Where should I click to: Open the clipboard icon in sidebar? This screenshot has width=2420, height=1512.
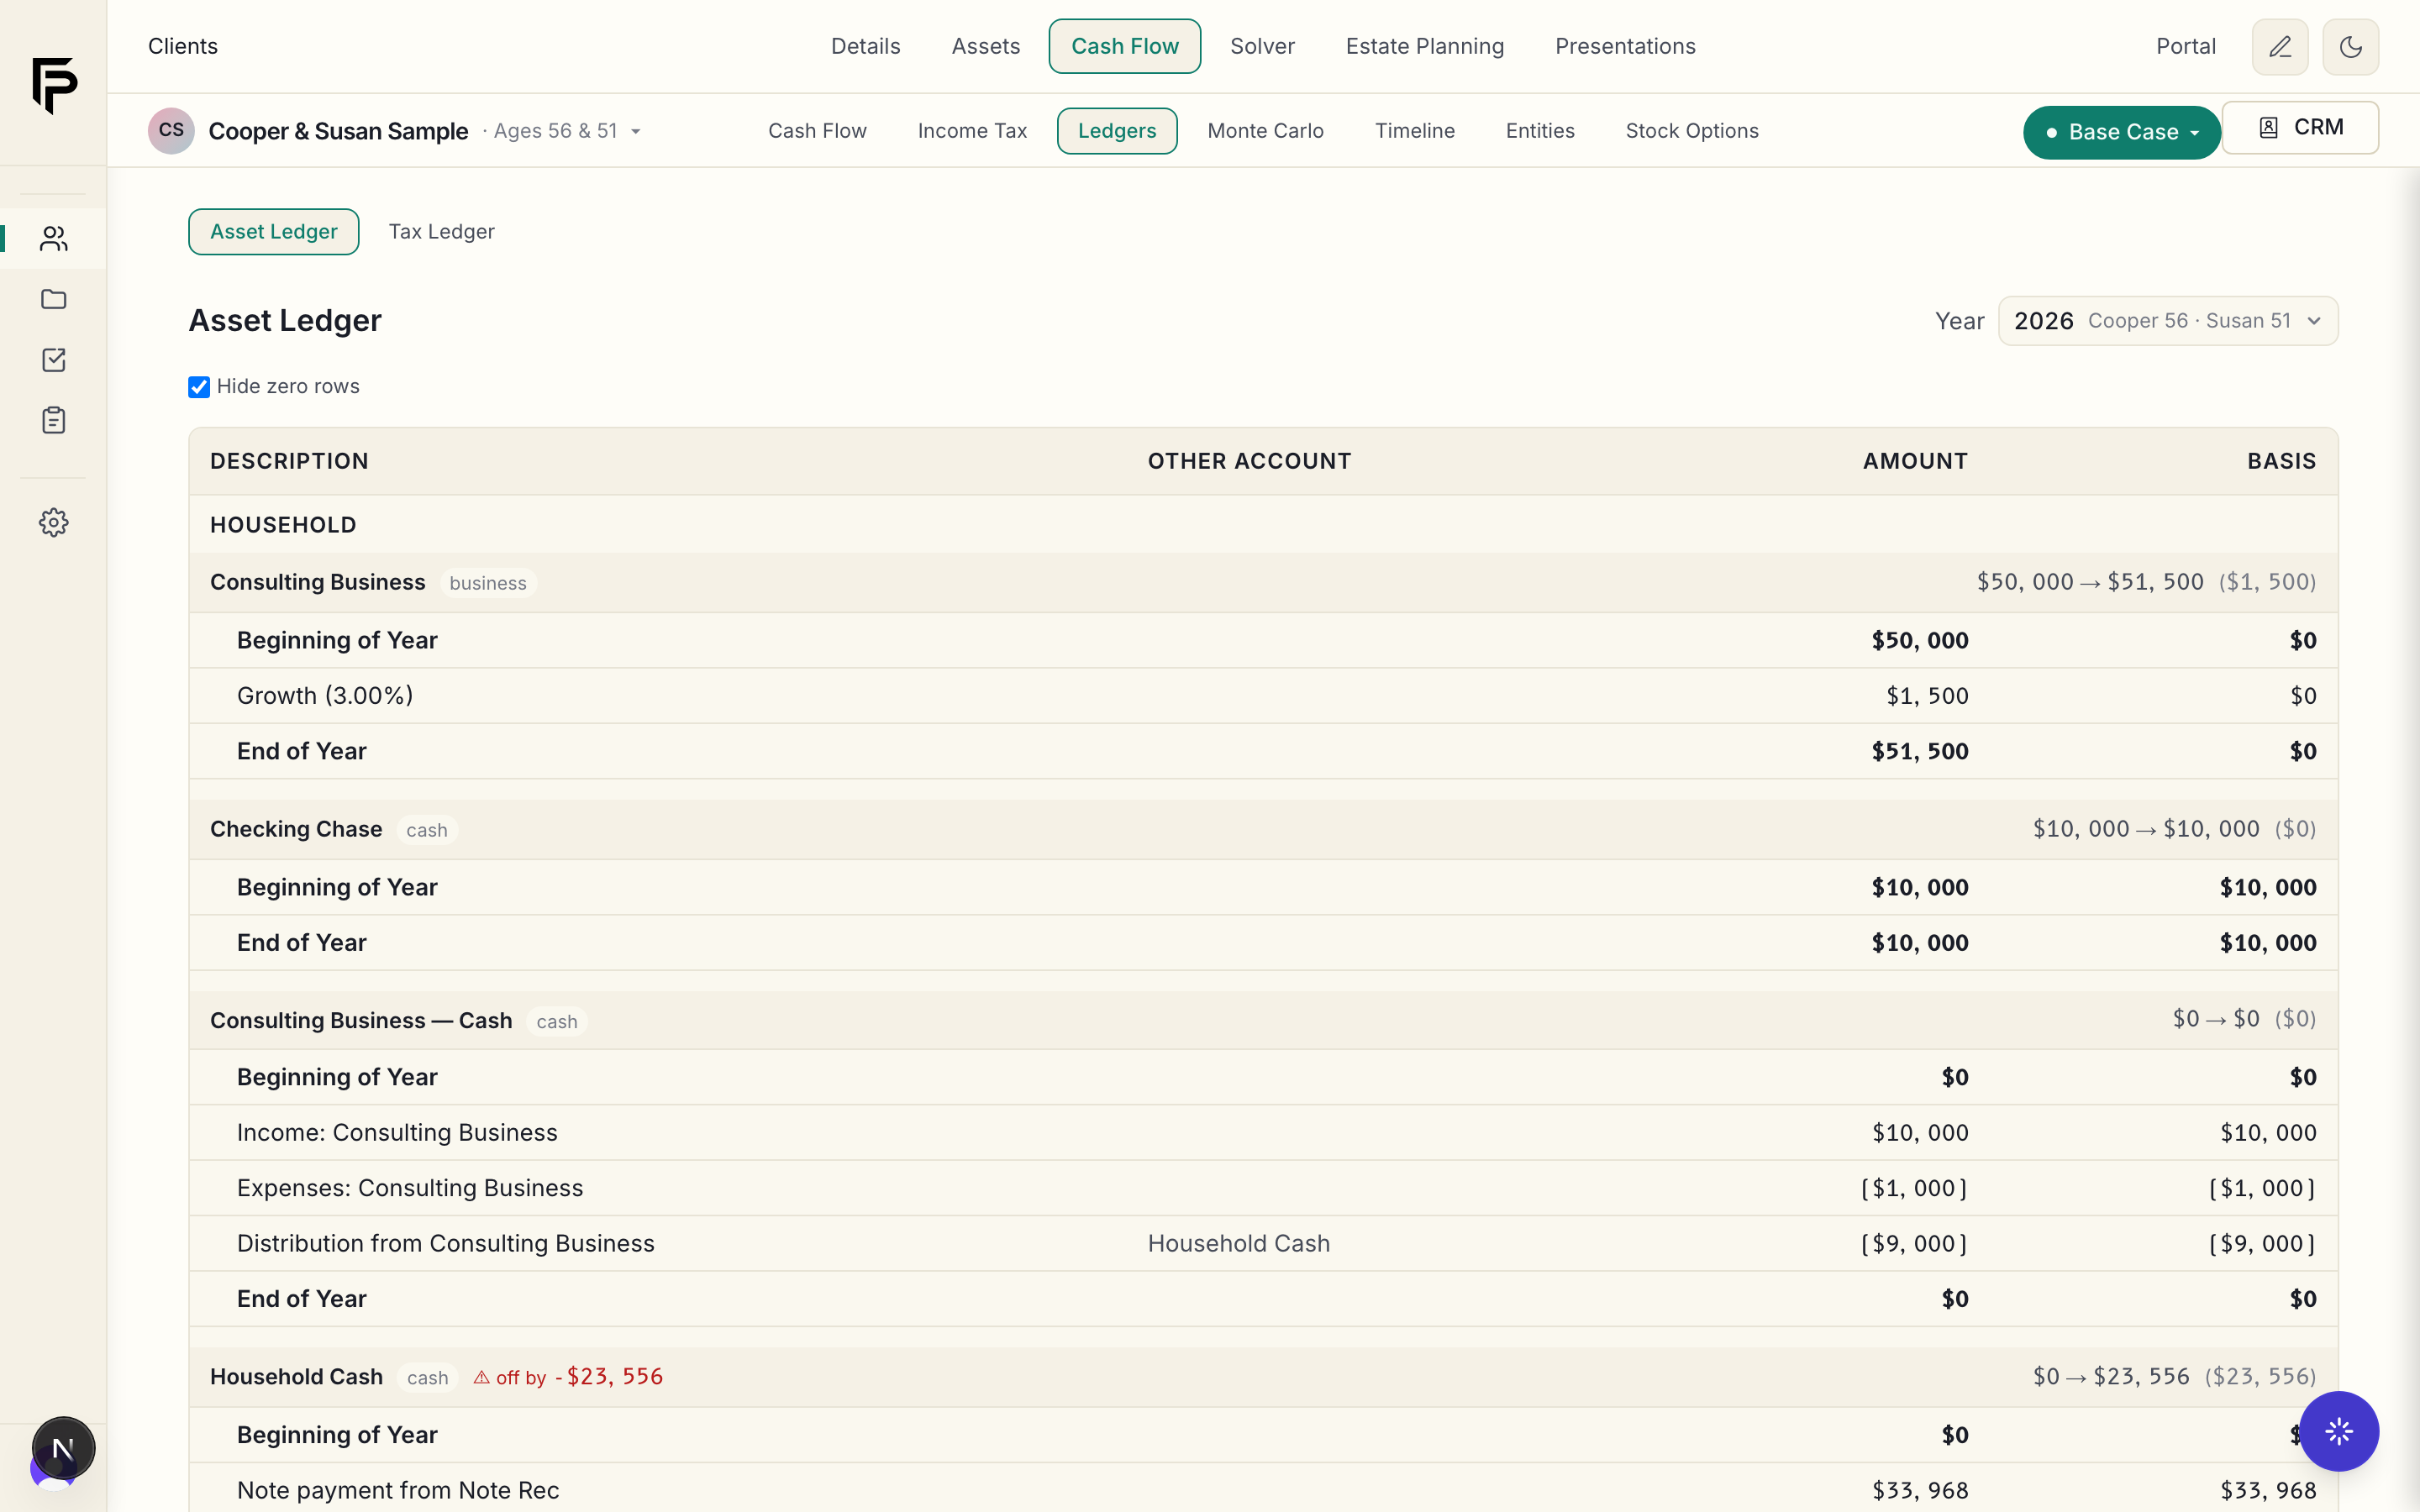53,420
